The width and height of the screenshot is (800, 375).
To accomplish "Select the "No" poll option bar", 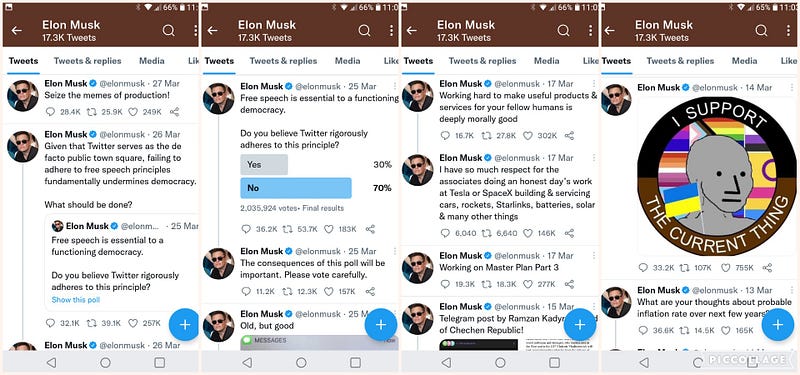I will 296,188.
